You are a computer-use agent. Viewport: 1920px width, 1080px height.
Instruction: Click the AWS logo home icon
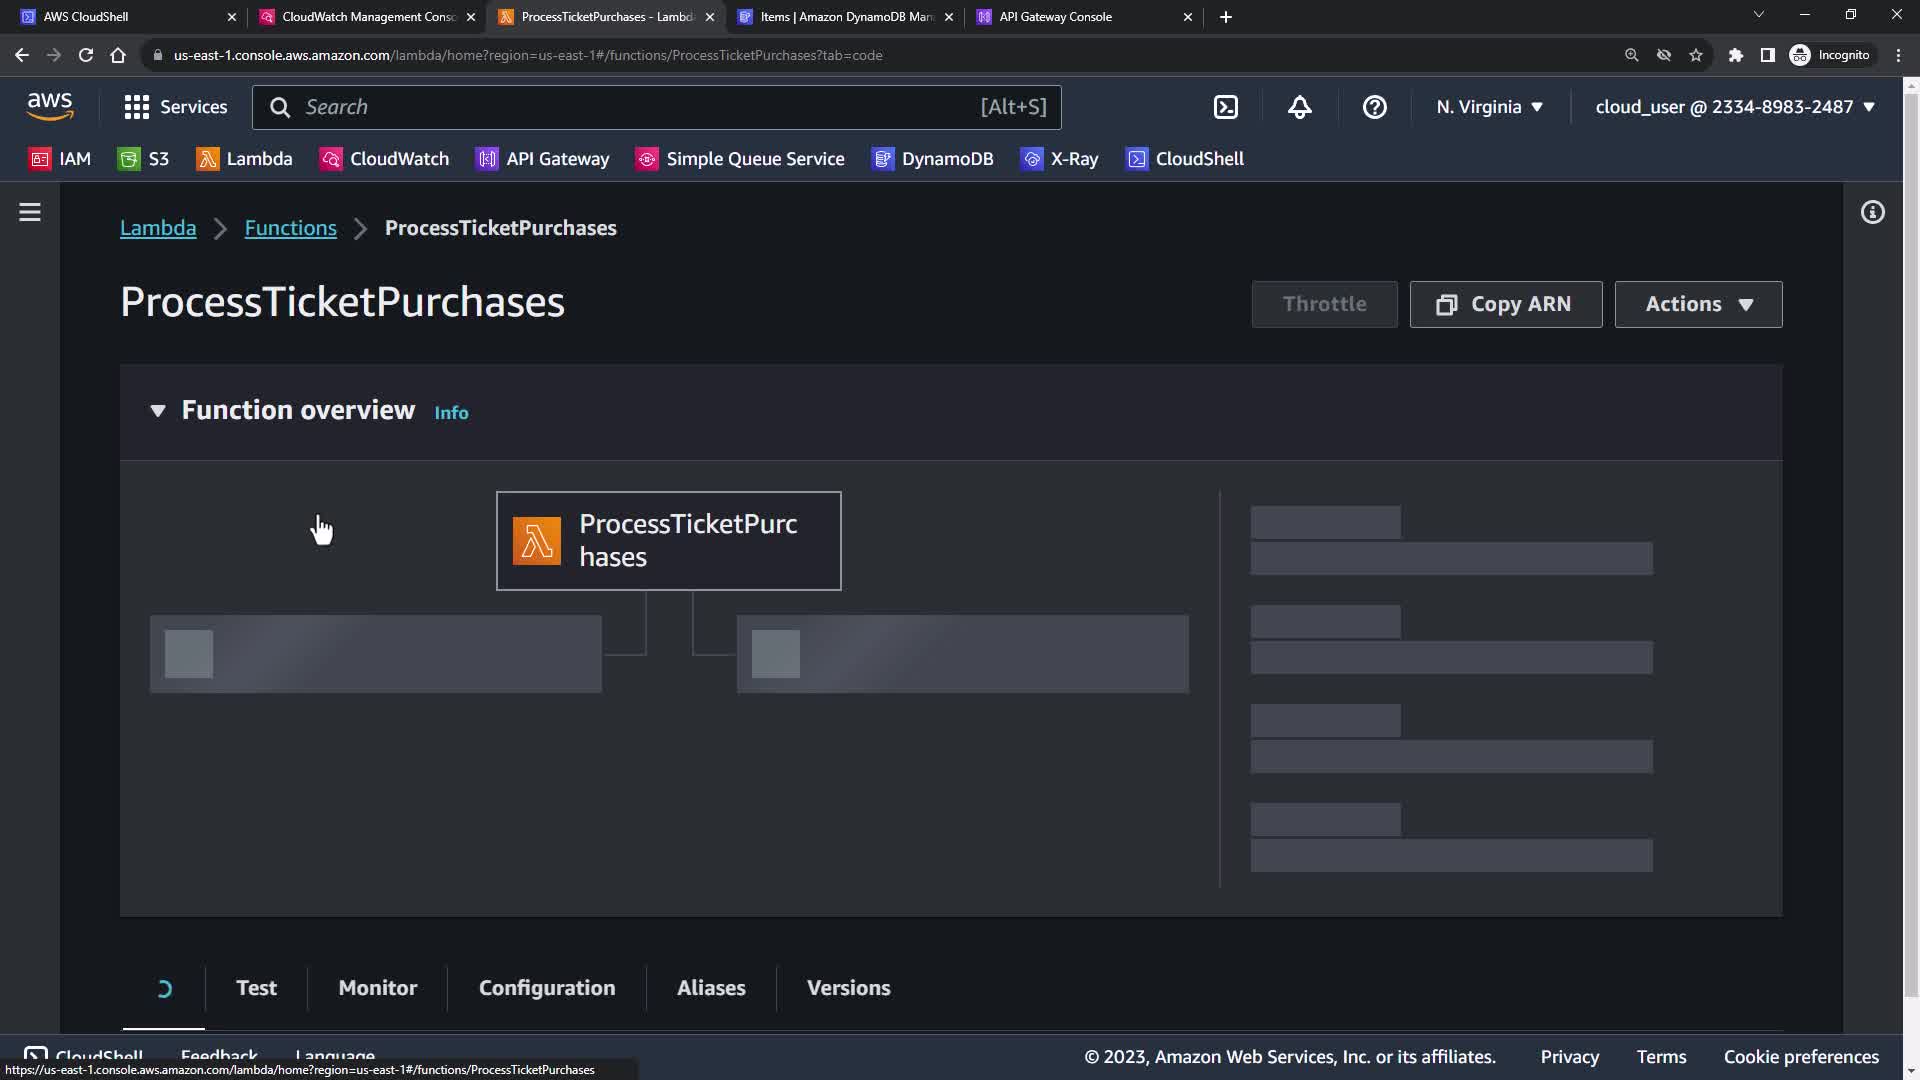[x=50, y=106]
